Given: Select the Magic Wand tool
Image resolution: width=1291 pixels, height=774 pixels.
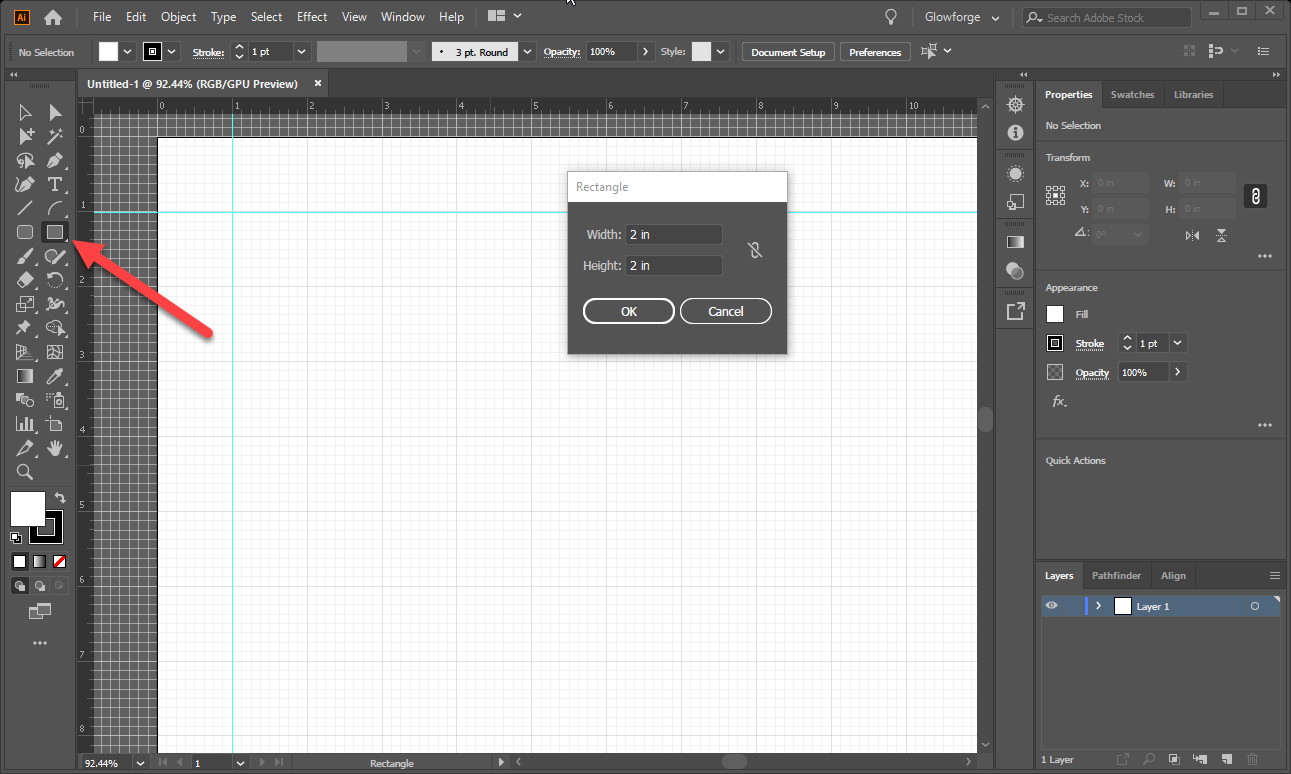Looking at the screenshot, I should click(x=55, y=136).
